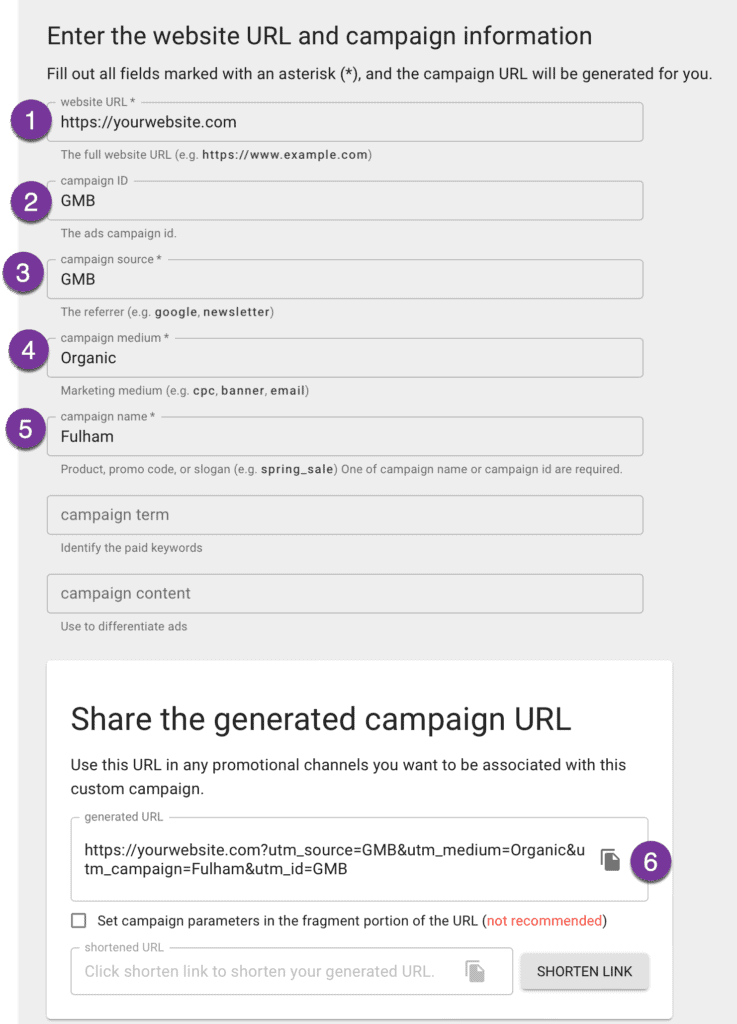Copy the generated campaign URL

(609, 860)
